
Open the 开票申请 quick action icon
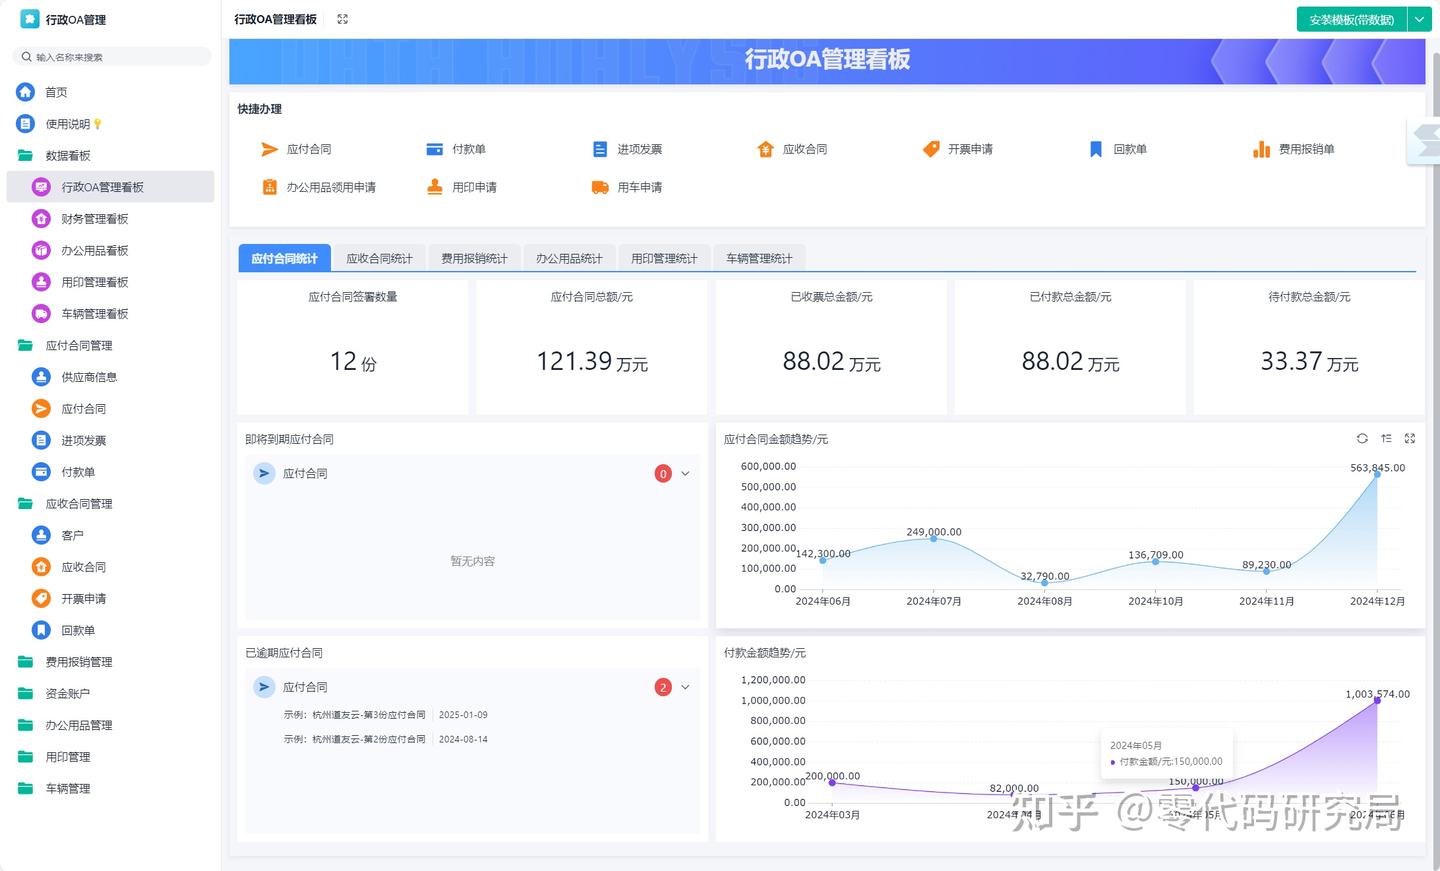[x=930, y=148]
